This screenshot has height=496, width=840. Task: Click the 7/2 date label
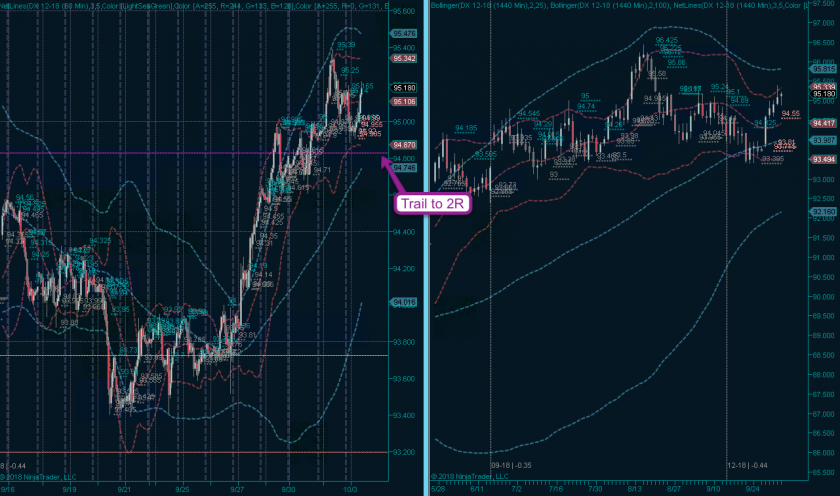click(x=516, y=489)
